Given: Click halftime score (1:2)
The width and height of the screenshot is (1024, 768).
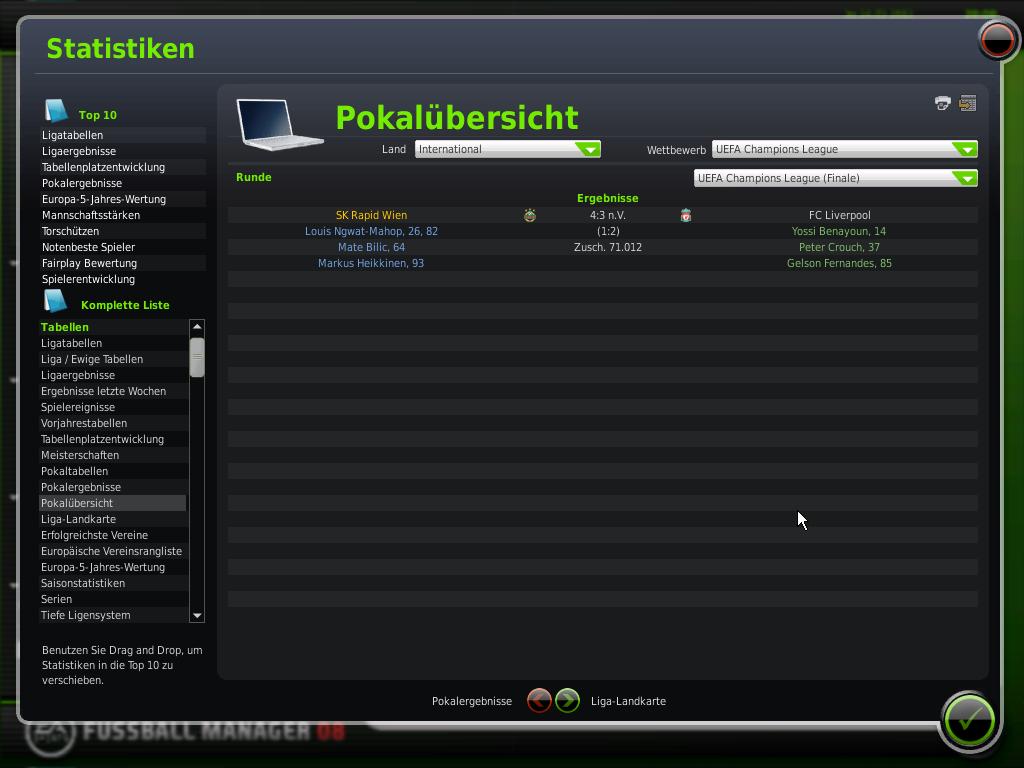Looking at the screenshot, I should [x=608, y=231].
